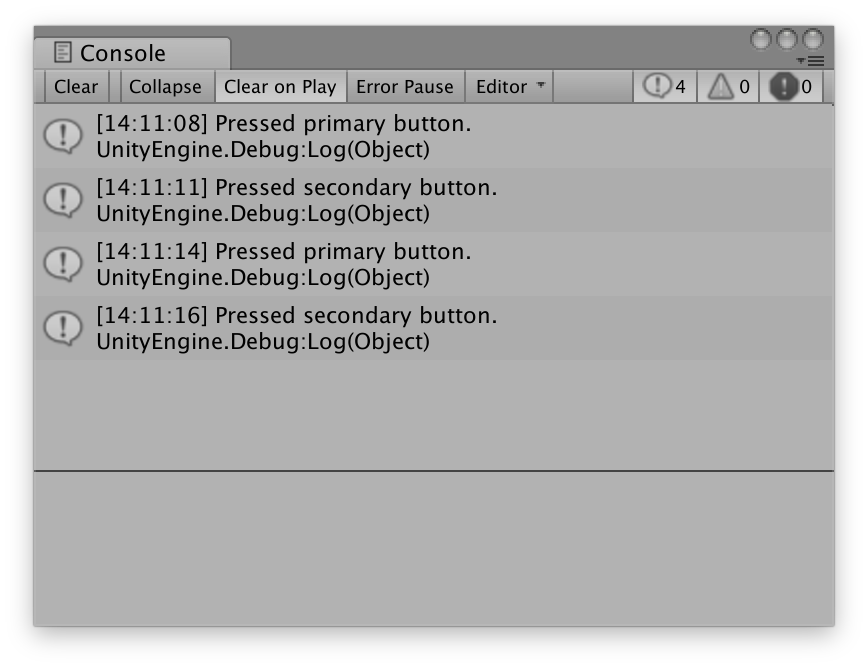
Task: Toggle the Collapse option
Action: 165,87
